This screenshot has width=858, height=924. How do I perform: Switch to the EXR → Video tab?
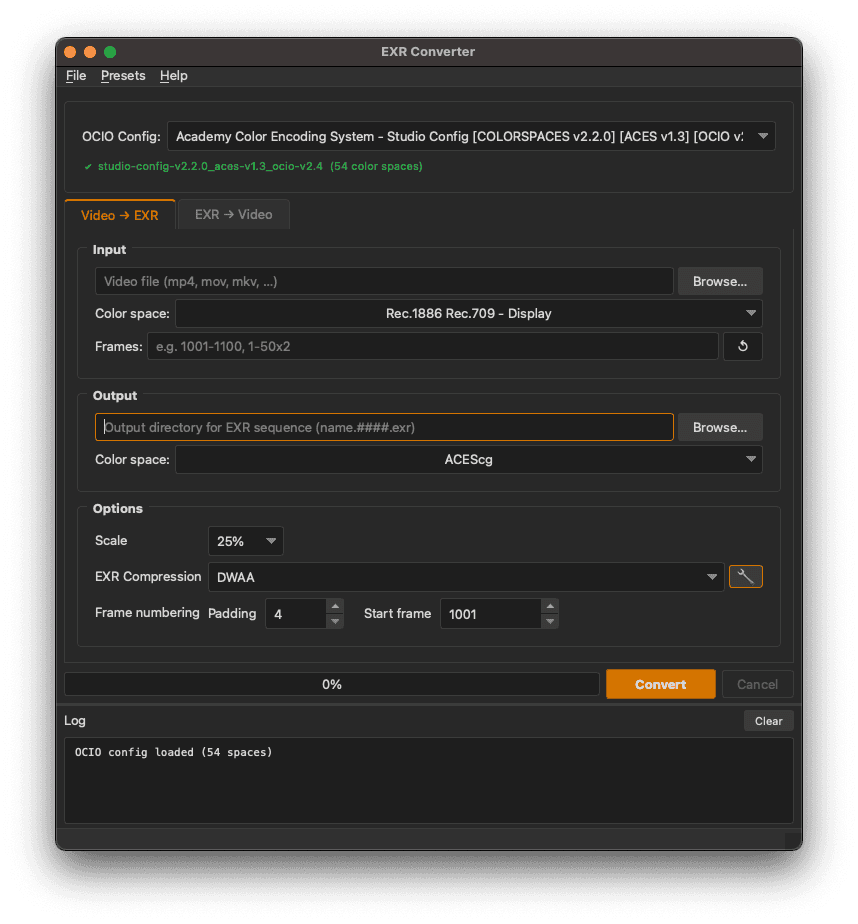[x=233, y=214]
